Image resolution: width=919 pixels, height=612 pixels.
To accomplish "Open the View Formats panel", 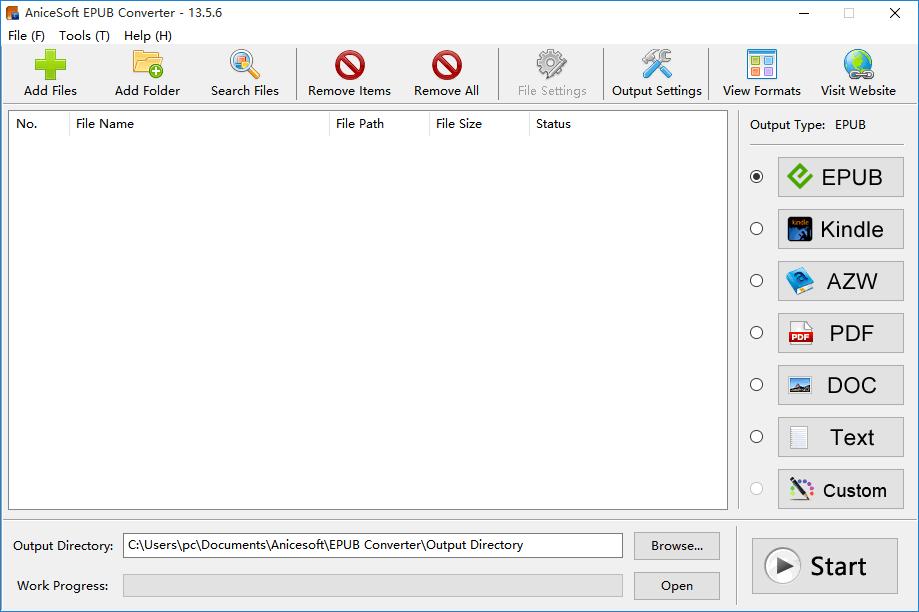I will (761, 74).
